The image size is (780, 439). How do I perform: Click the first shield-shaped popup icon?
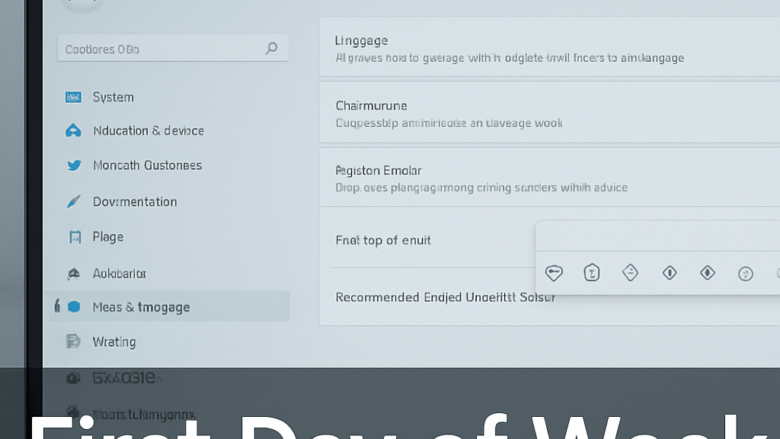pos(554,272)
